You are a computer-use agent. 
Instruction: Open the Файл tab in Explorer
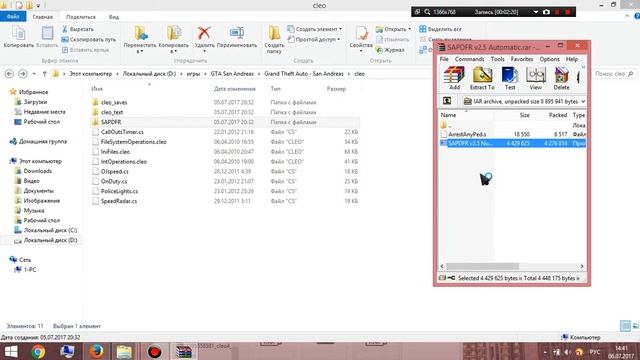pyautogui.click(x=13, y=17)
